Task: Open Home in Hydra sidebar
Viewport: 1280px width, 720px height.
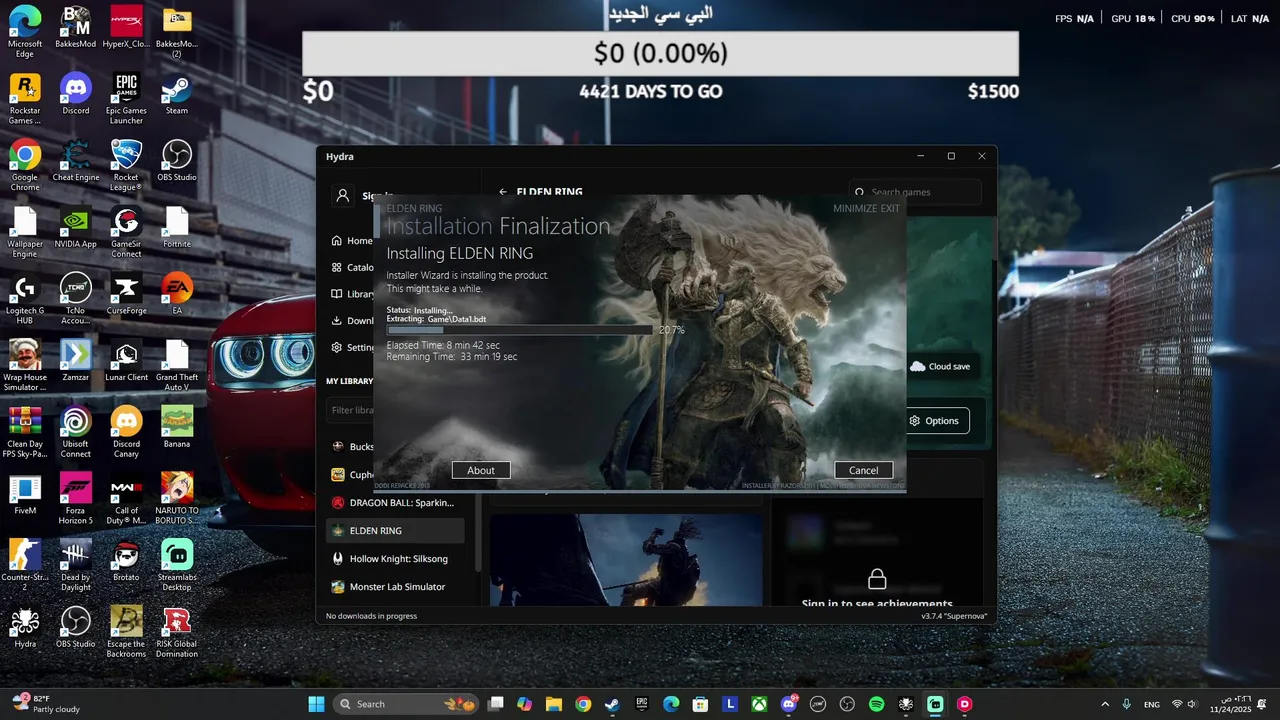Action: pyautogui.click(x=352, y=241)
